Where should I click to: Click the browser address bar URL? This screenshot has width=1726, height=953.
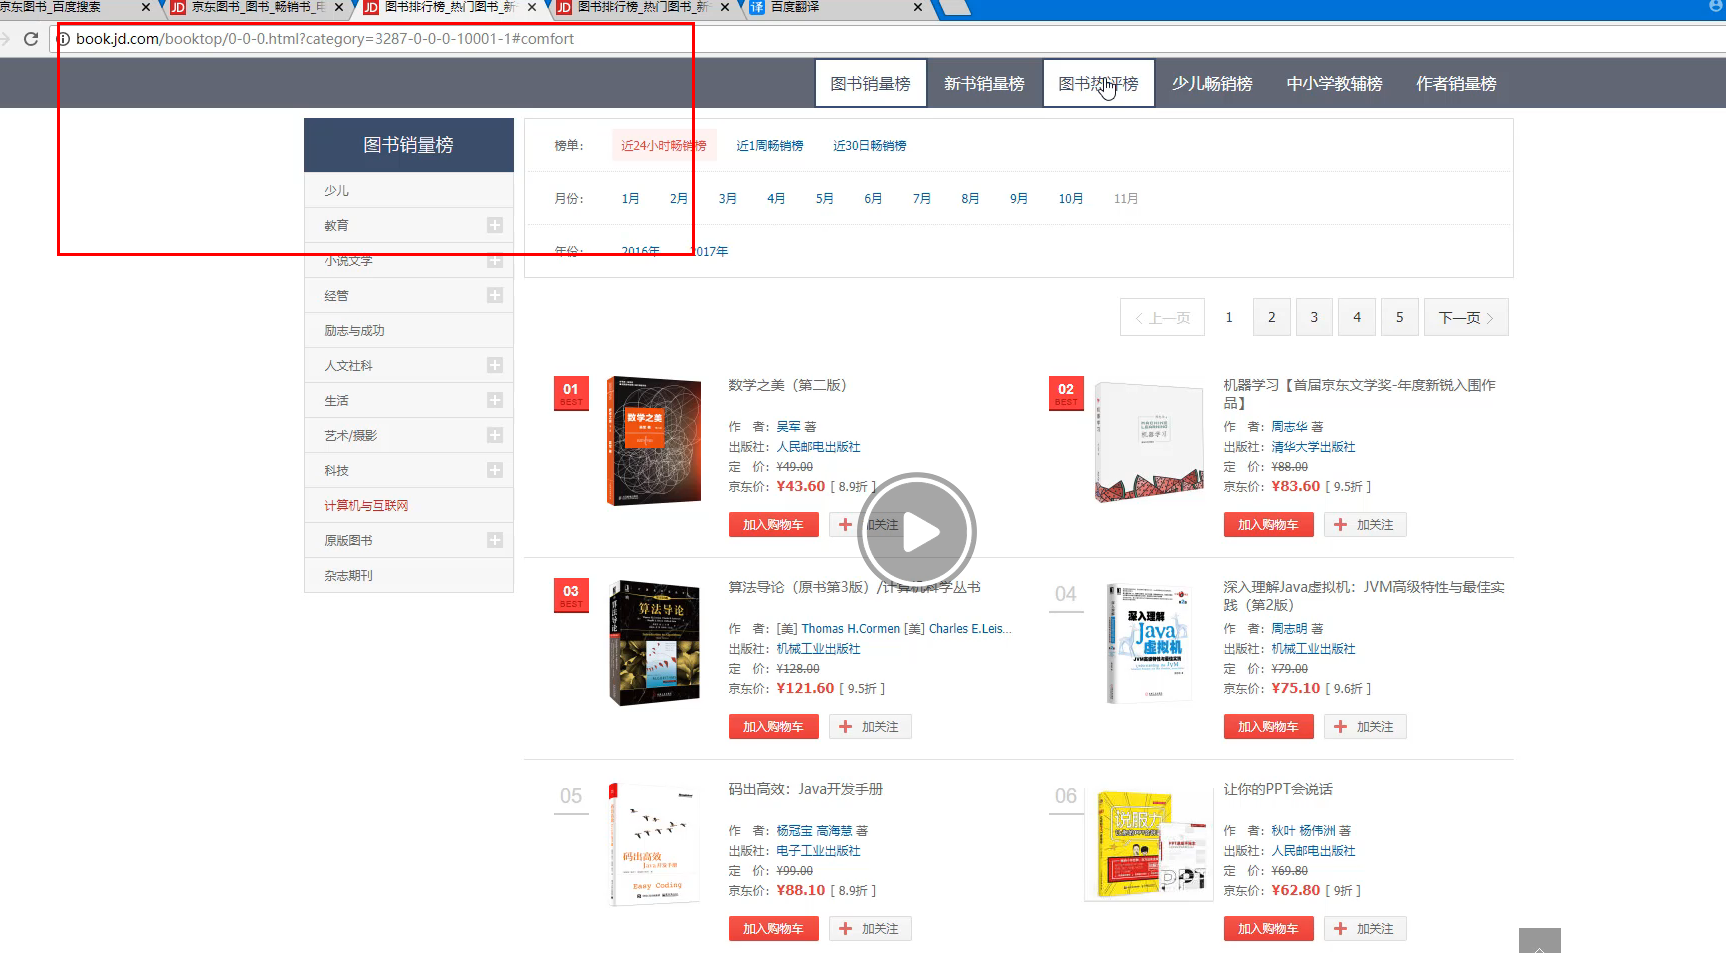[x=325, y=39]
